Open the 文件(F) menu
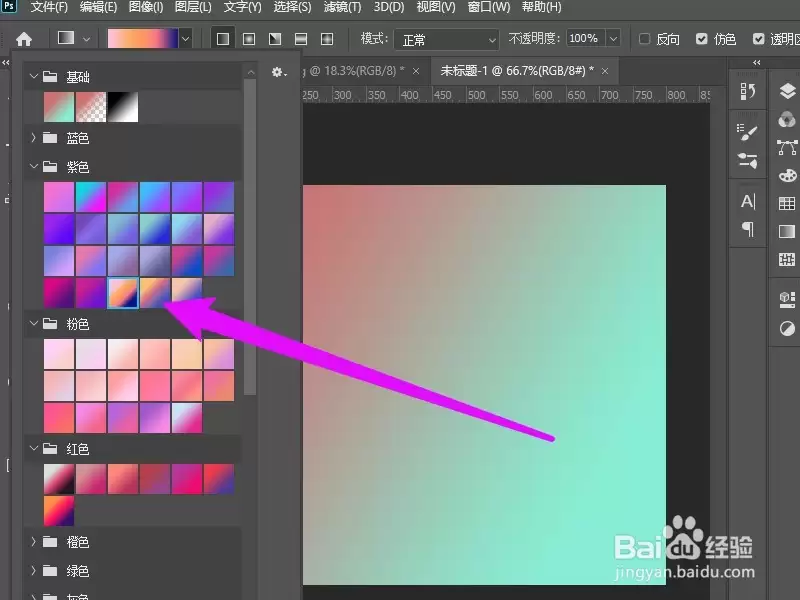 (49, 7)
